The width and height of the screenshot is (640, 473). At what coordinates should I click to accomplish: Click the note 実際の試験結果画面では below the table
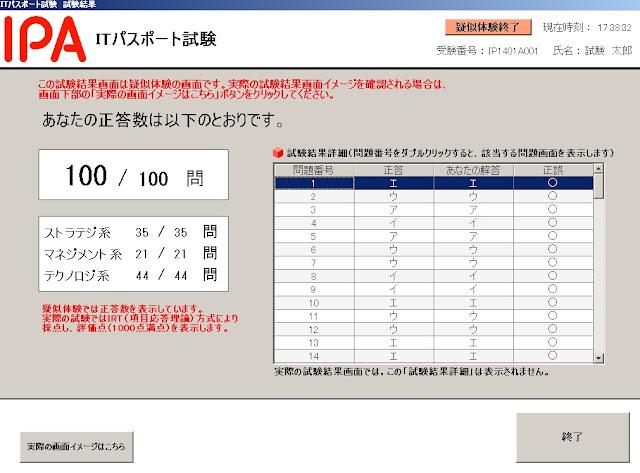point(411,371)
